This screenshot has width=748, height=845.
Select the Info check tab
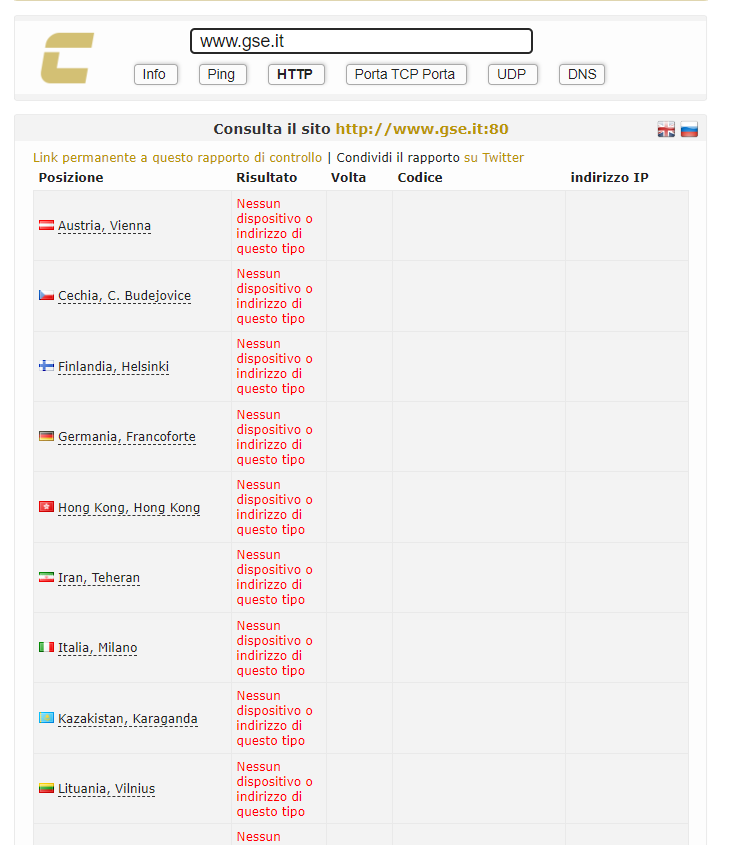[x=155, y=74]
